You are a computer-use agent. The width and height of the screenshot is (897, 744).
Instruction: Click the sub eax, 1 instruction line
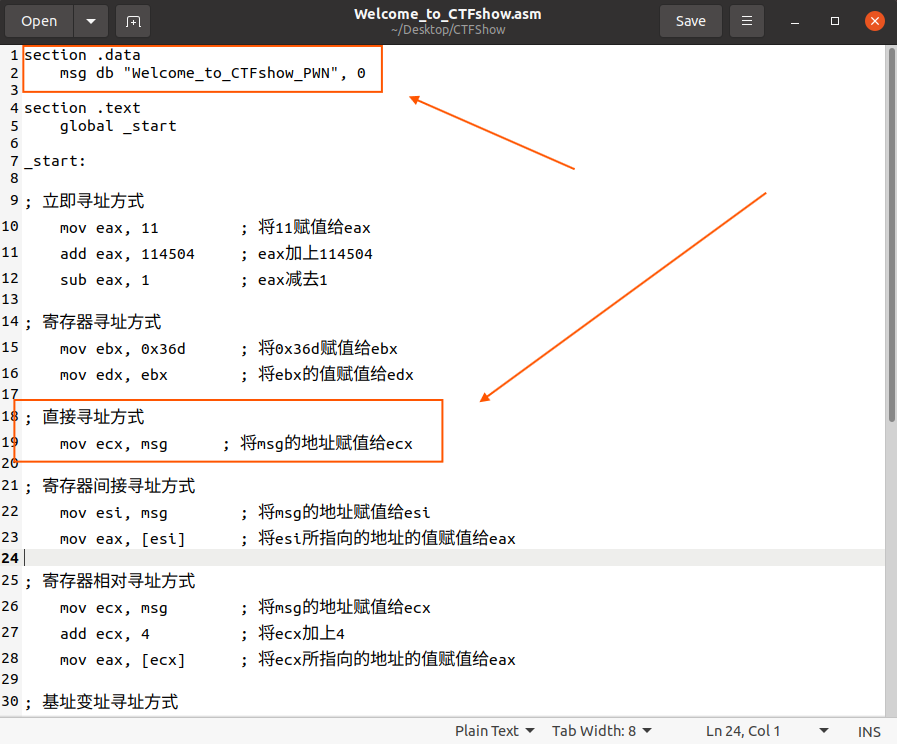coord(106,280)
